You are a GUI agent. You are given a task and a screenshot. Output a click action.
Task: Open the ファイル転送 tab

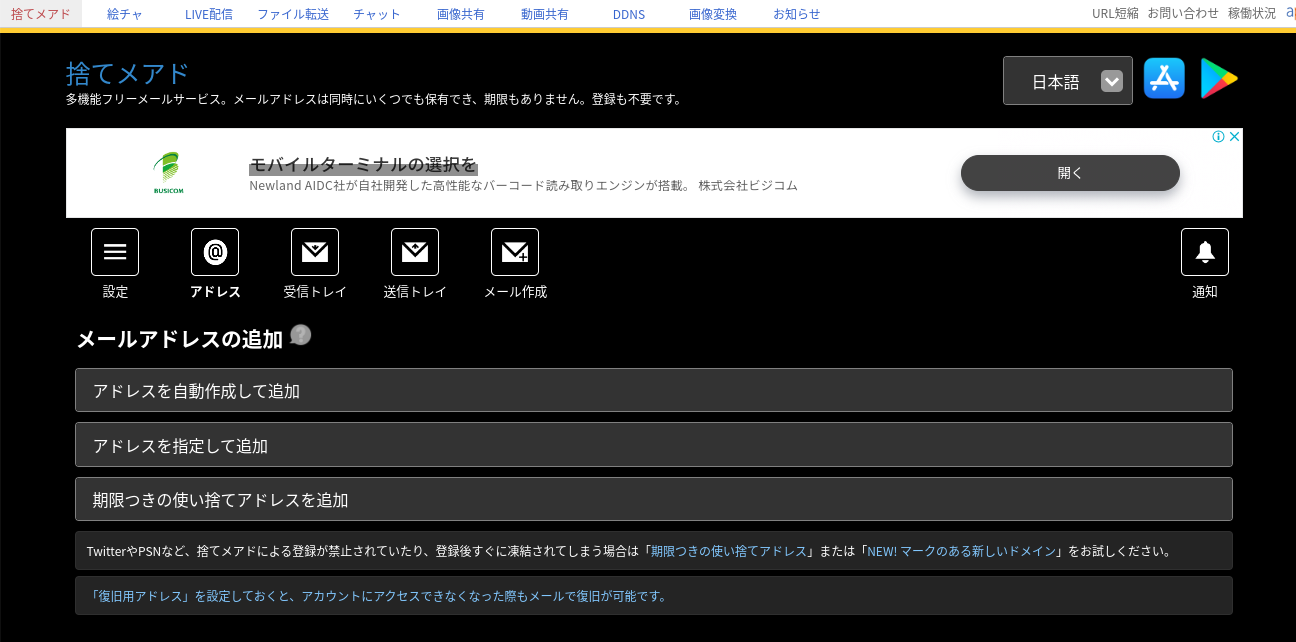[293, 14]
